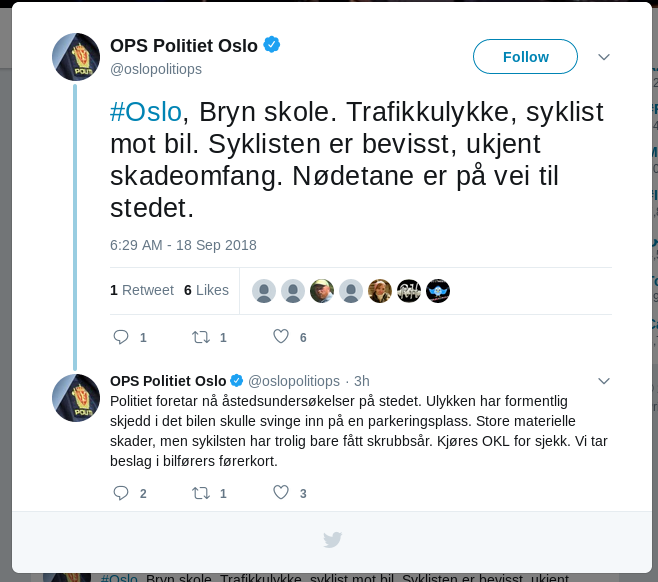This screenshot has height=582, width=658.
Task: View the 1 Retweet list
Action: (x=142, y=290)
